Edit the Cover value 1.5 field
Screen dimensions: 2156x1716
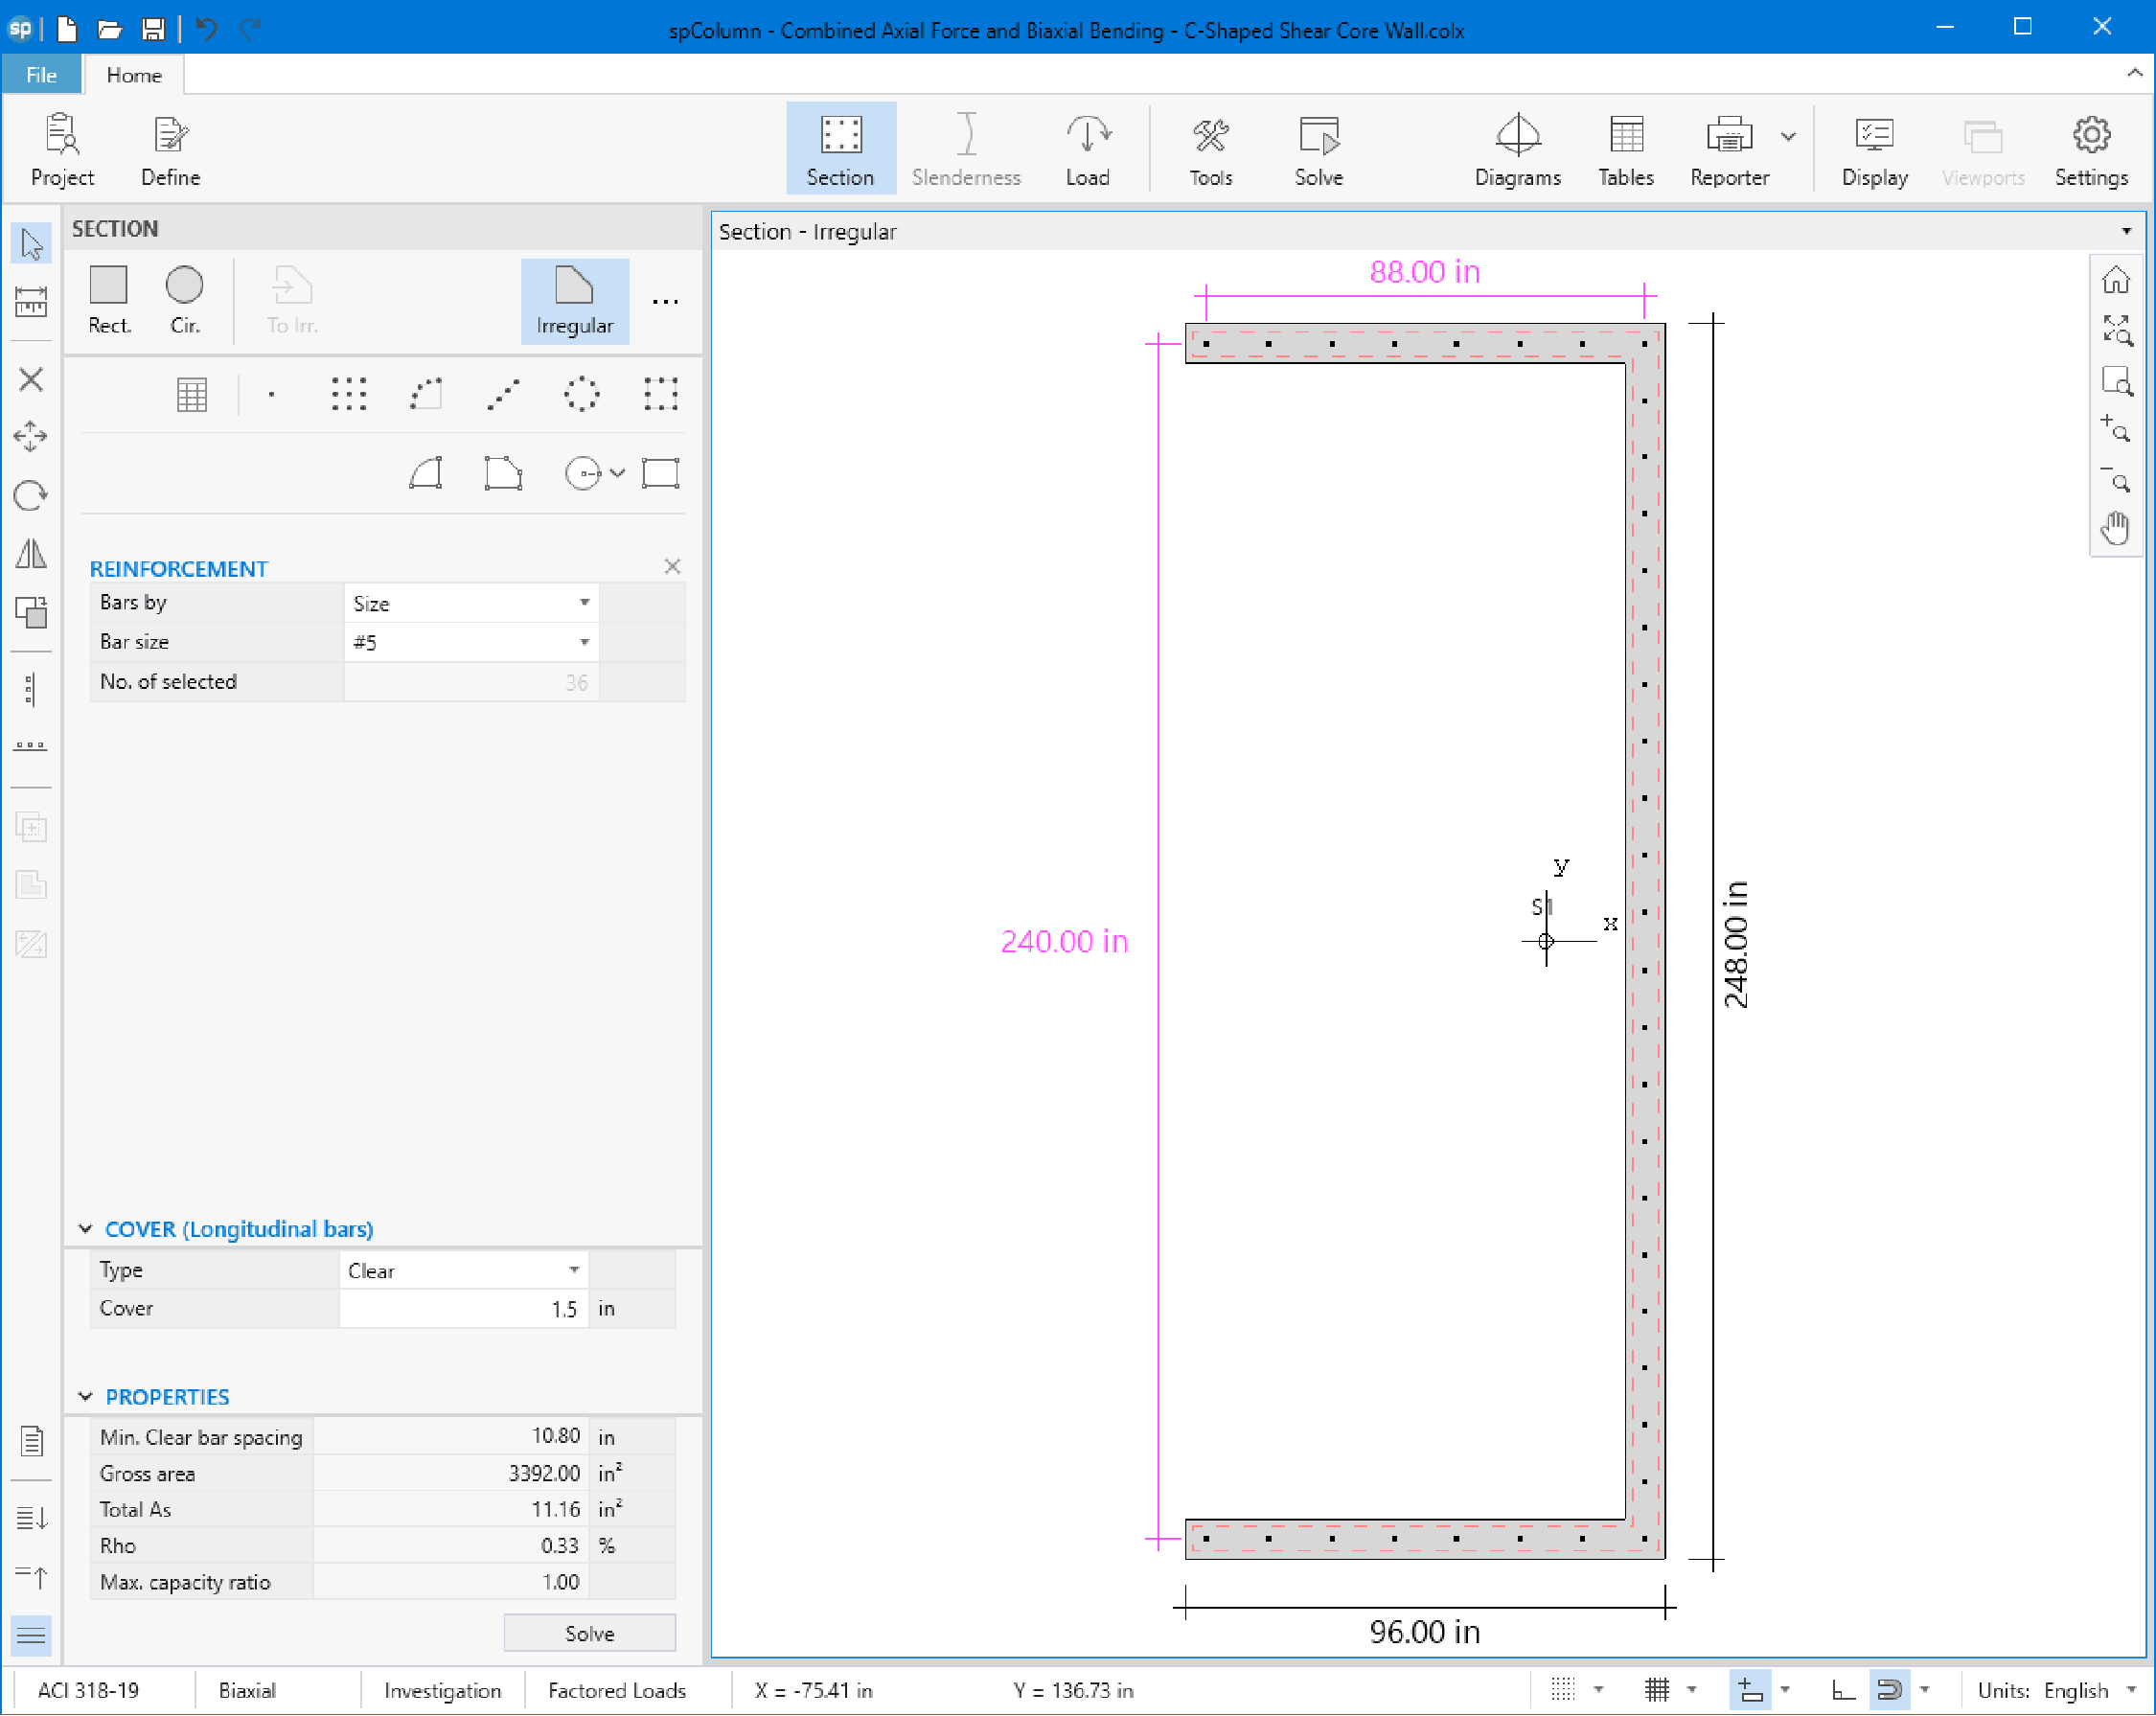click(463, 1309)
